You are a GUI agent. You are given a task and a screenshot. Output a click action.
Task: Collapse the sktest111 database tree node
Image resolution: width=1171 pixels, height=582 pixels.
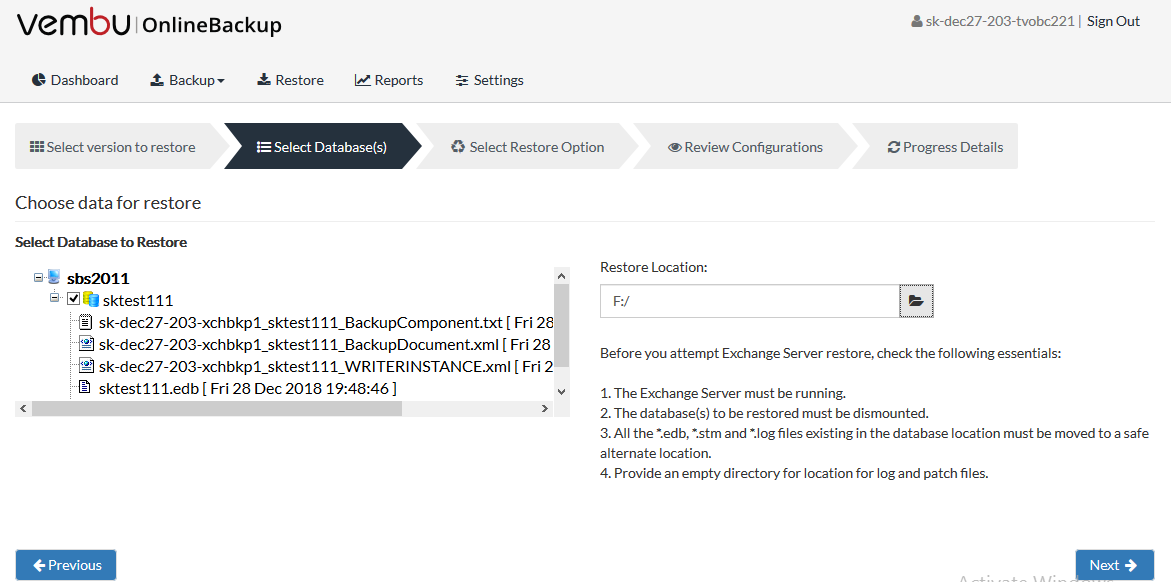[x=55, y=298]
